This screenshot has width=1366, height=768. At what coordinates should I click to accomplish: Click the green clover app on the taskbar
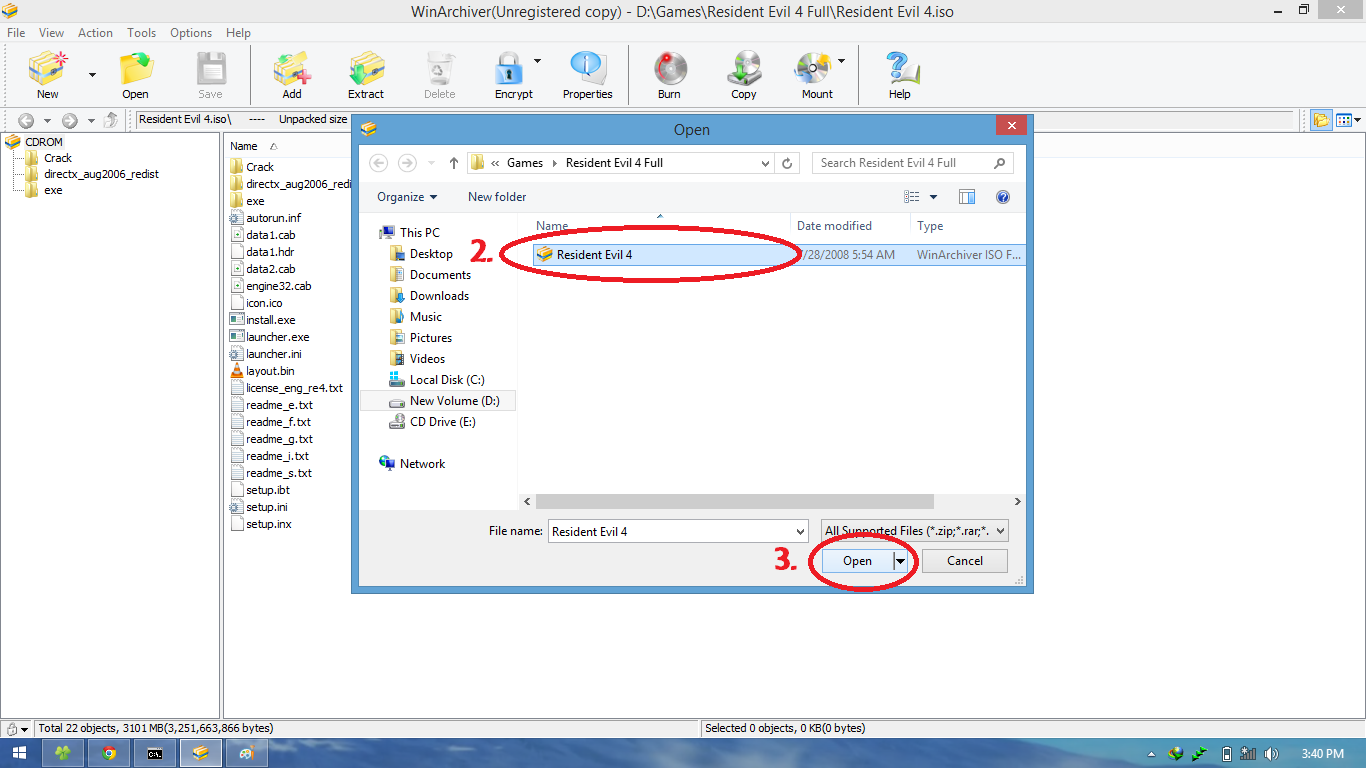[x=63, y=754]
